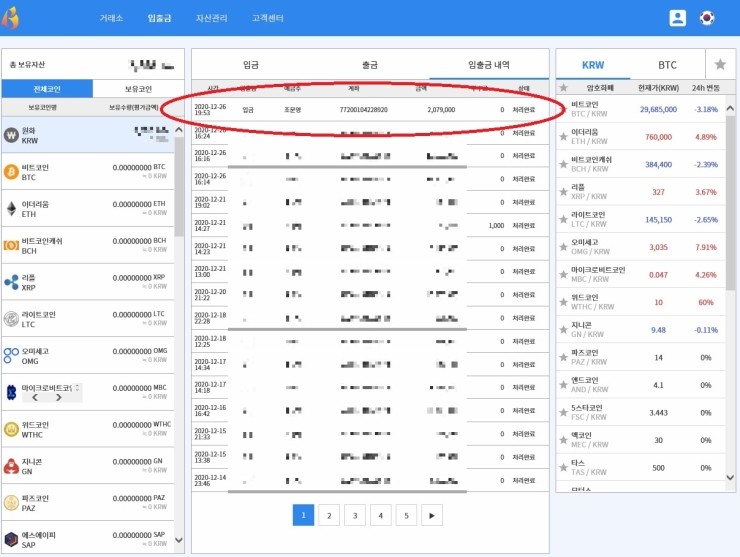Screen dimensions: 740x557
Task: Select the Ethereum ETH icon in the asset list
Action: pos(11,208)
